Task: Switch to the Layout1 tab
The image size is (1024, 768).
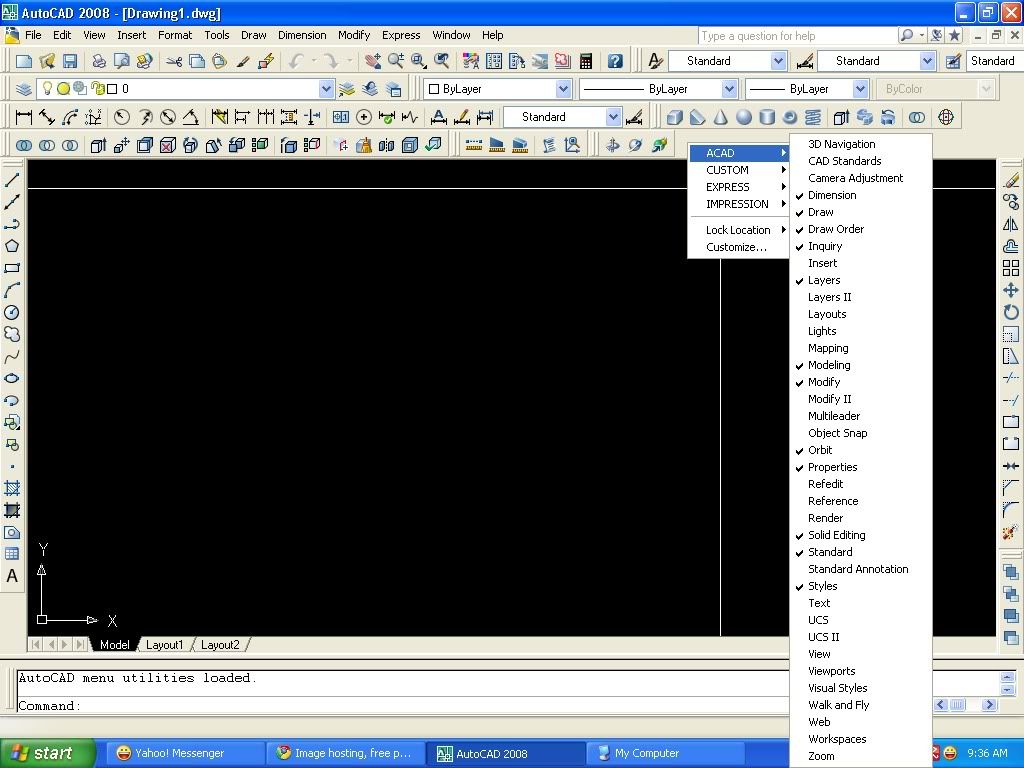Action: (165, 645)
